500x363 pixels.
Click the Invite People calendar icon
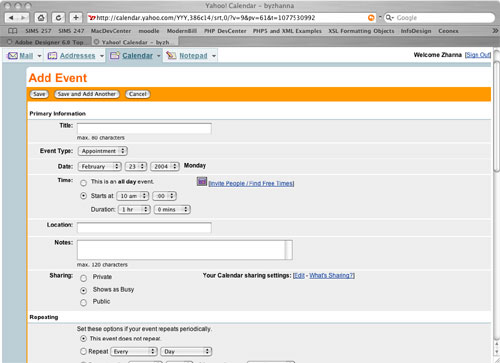pyautogui.click(x=202, y=181)
